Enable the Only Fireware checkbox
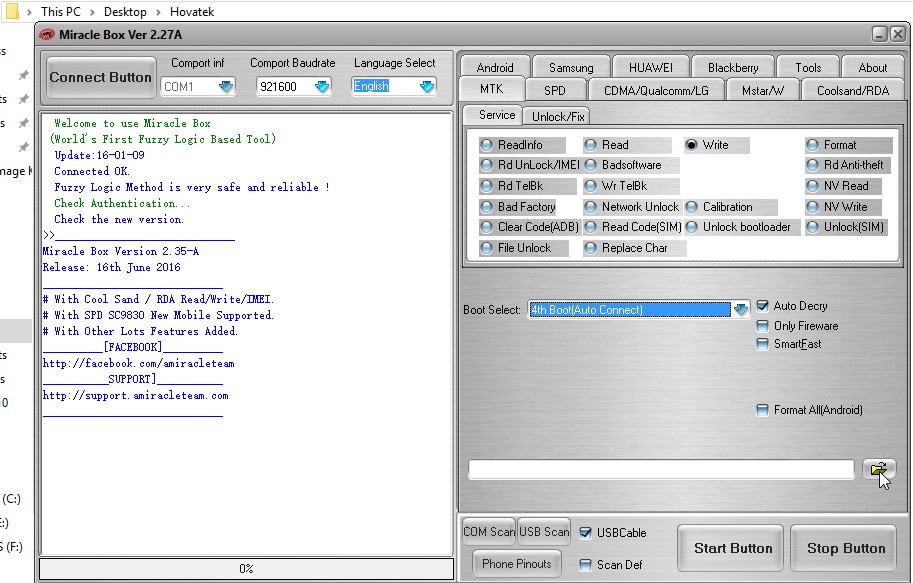 (x=763, y=326)
